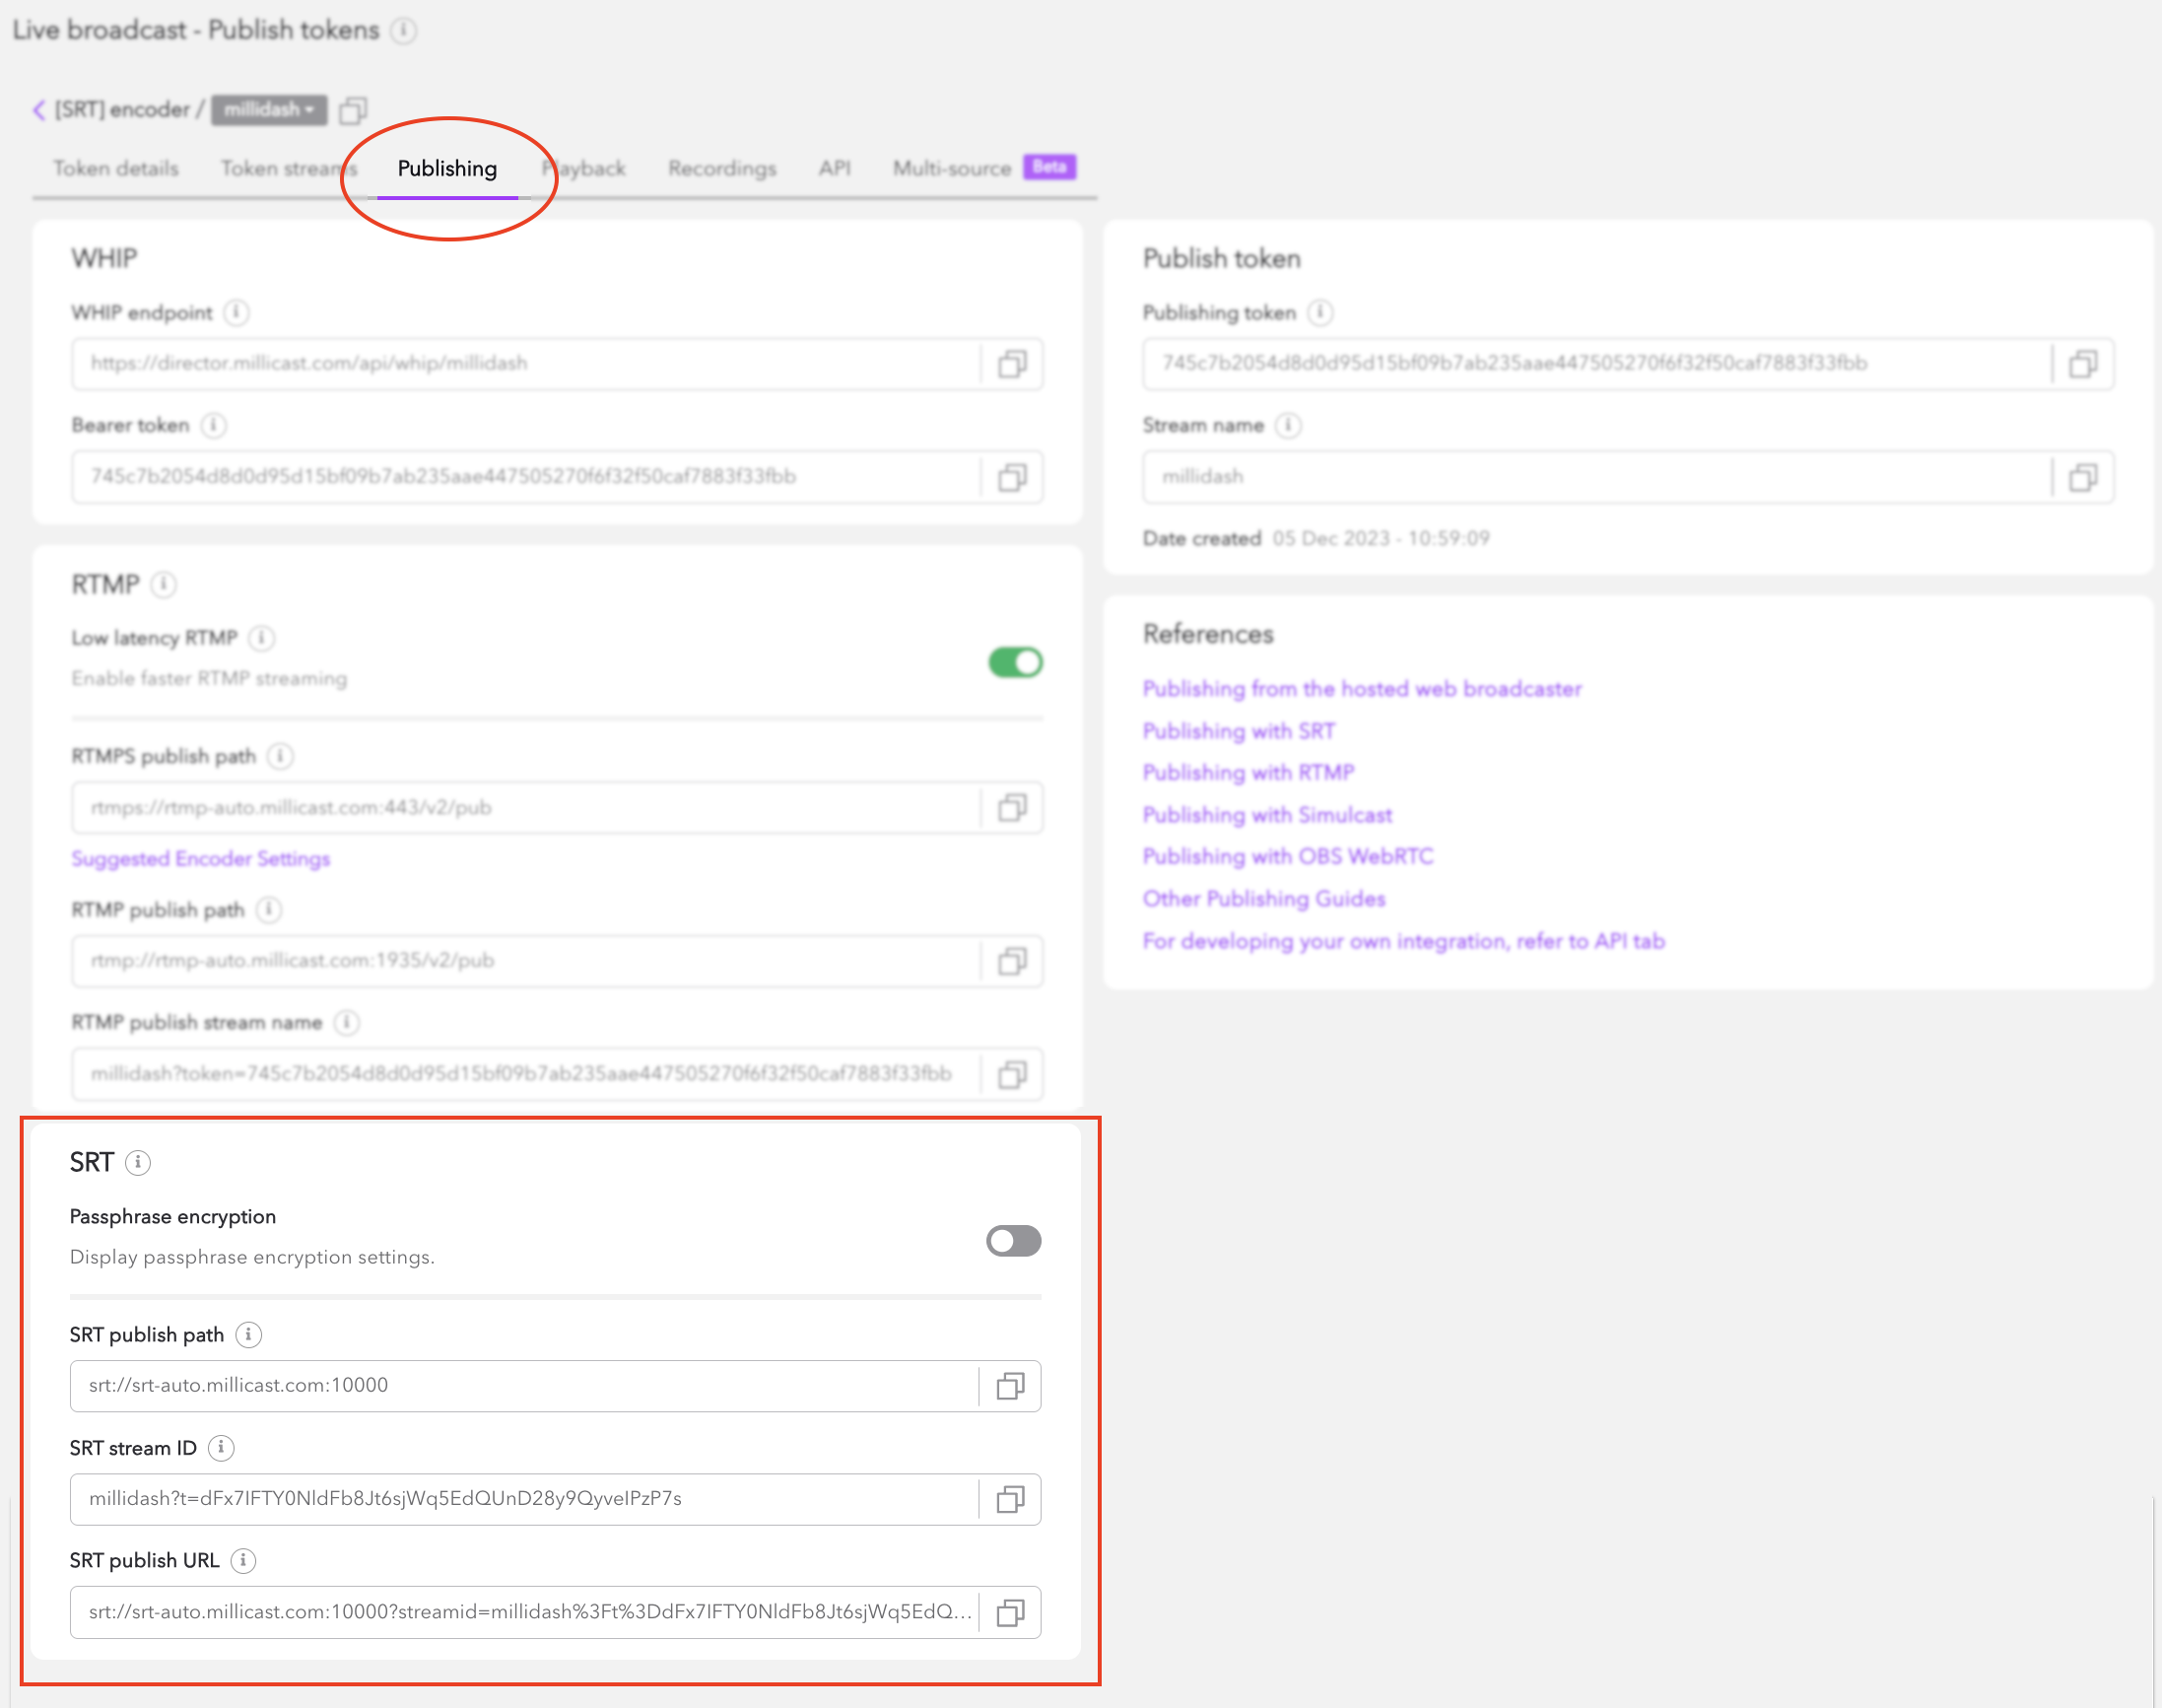This screenshot has width=2162, height=1708.
Task: Click info icon next to SRT heading
Action: point(138,1162)
